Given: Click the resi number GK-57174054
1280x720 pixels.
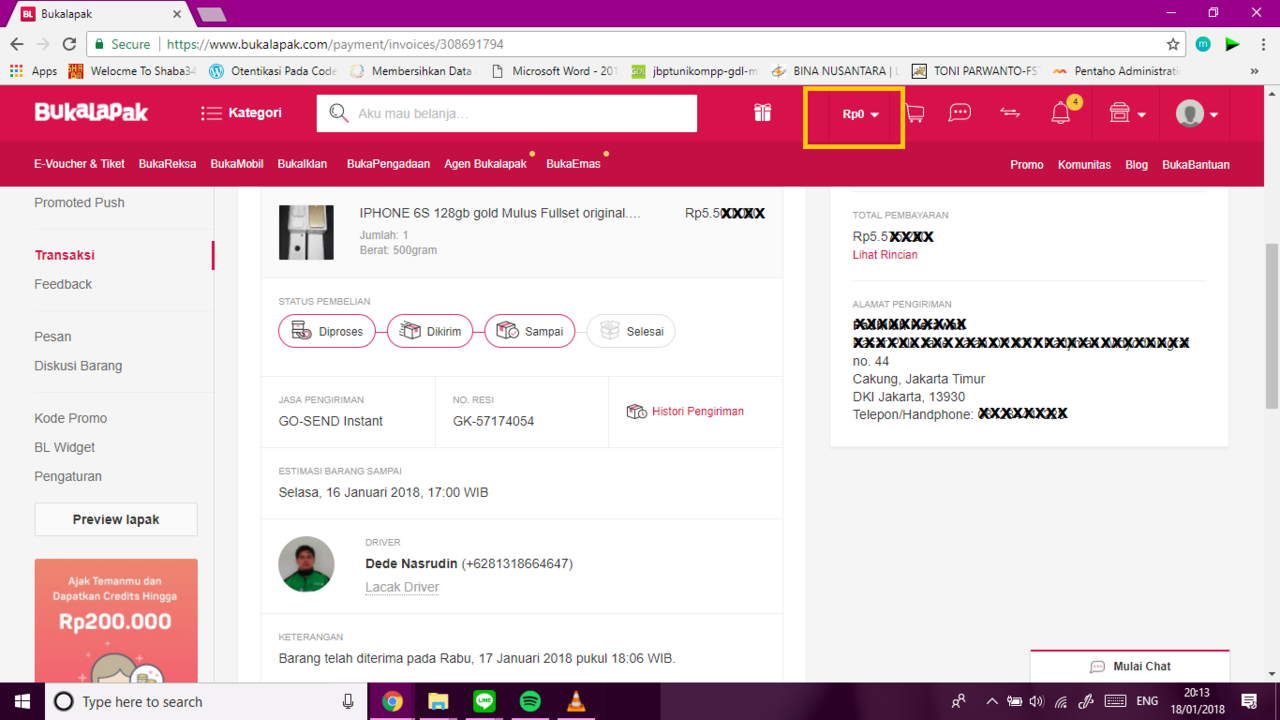Looking at the screenshot, I should (x=493, y=421).
